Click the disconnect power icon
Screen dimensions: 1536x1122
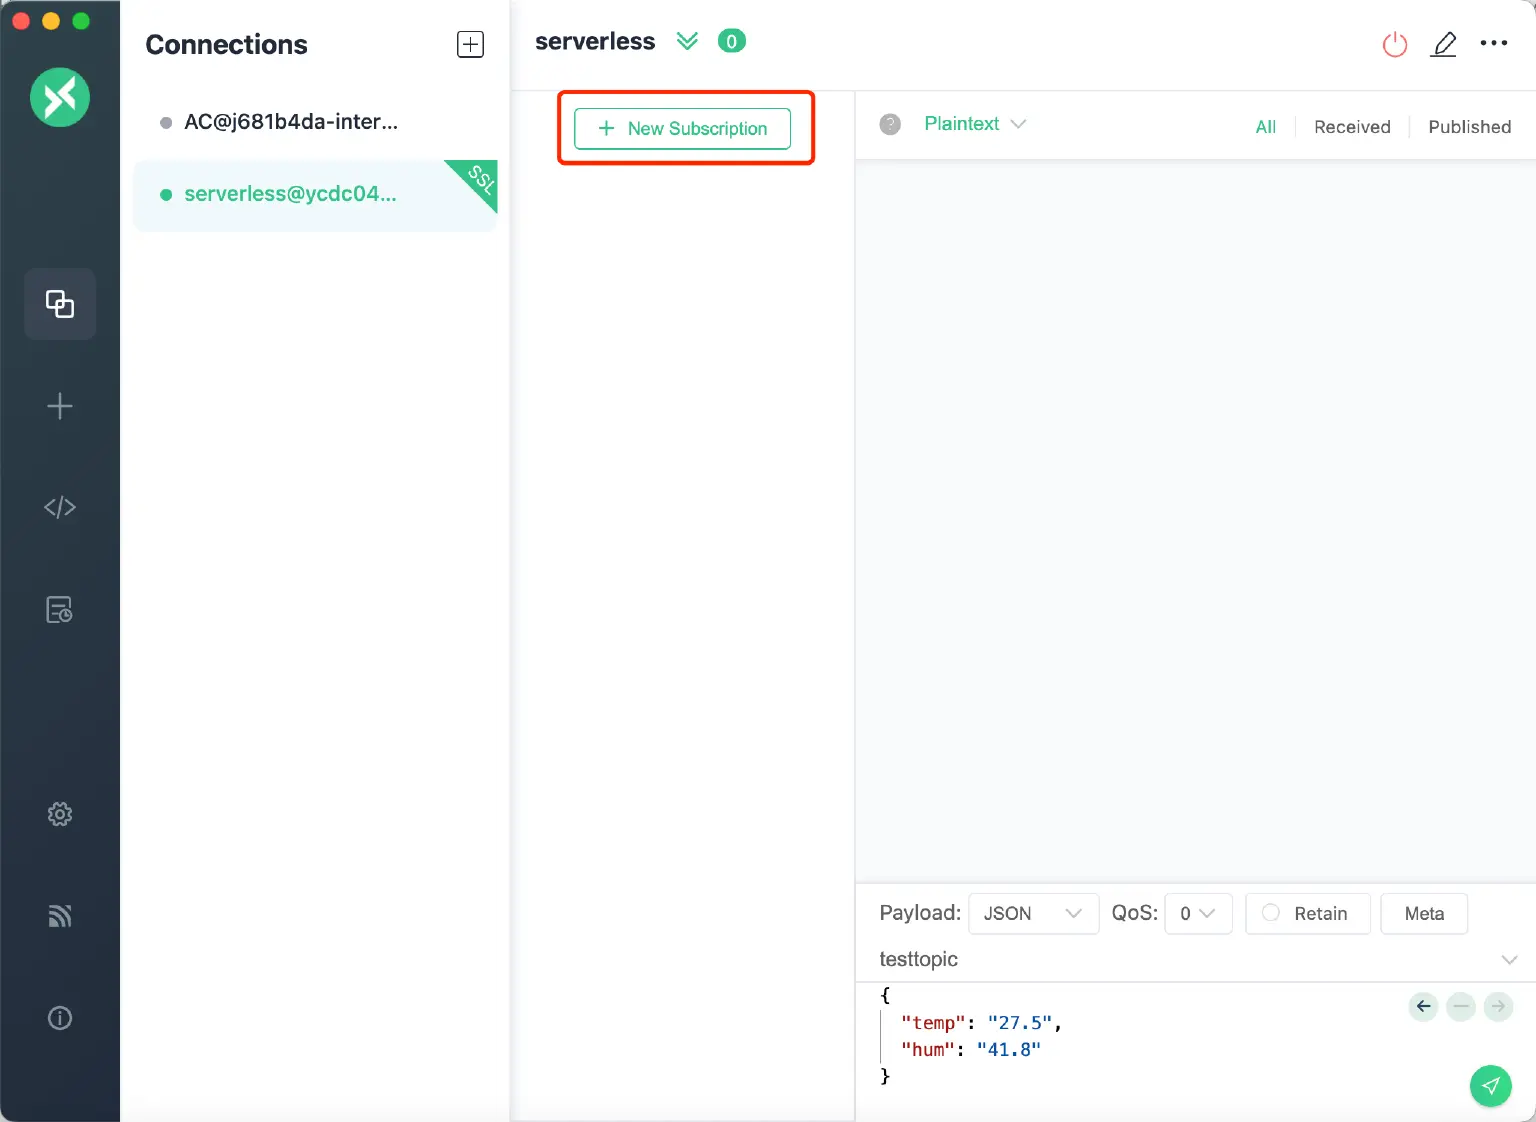pyautogui.click(x=1394, y=44)
